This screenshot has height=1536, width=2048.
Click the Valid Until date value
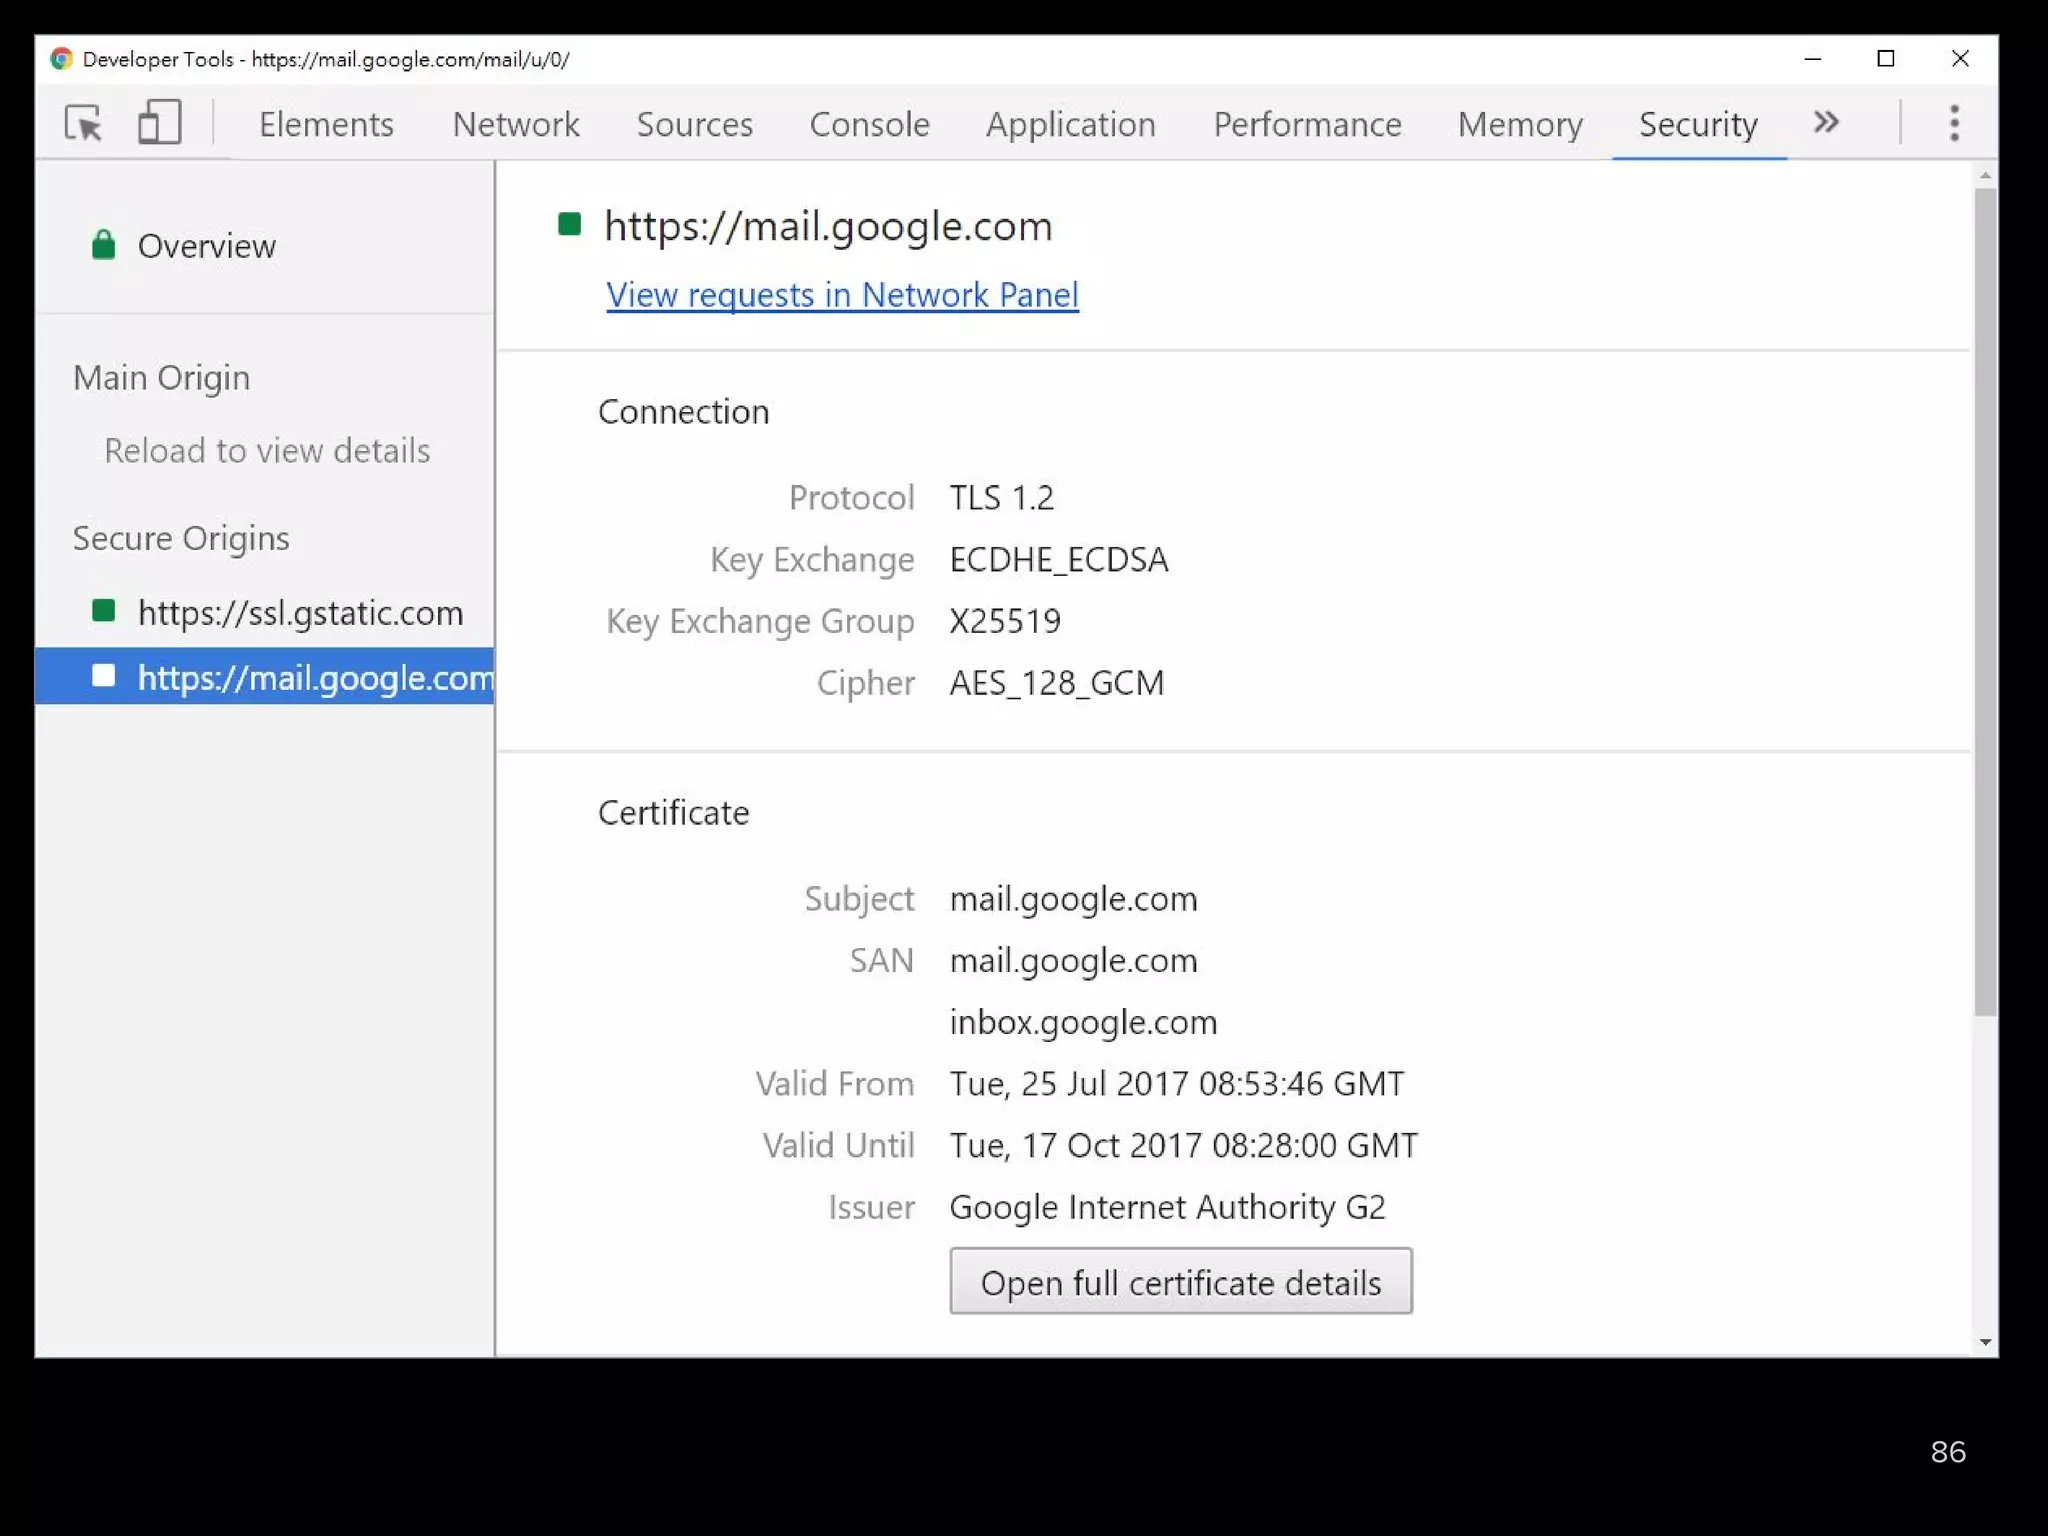(1183, 1146)
